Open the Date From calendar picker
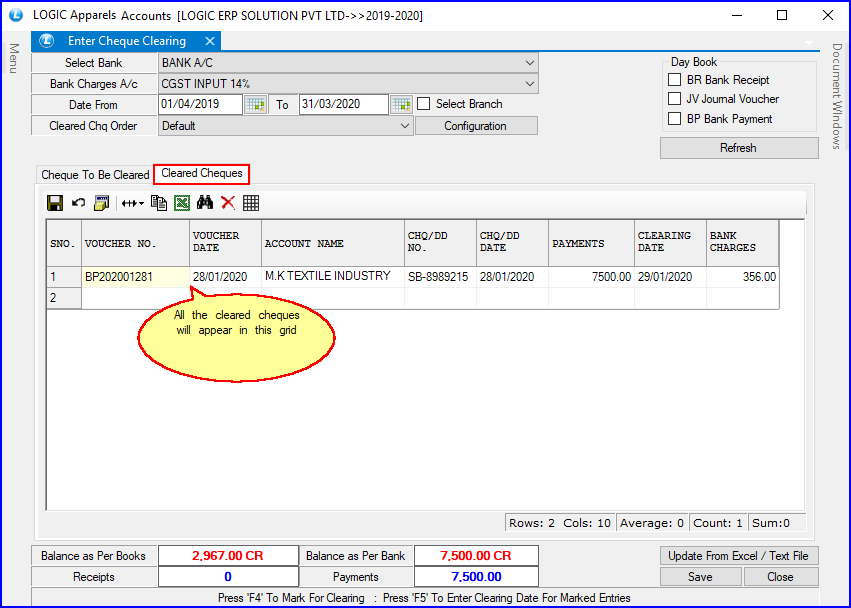 coord(255,104)
